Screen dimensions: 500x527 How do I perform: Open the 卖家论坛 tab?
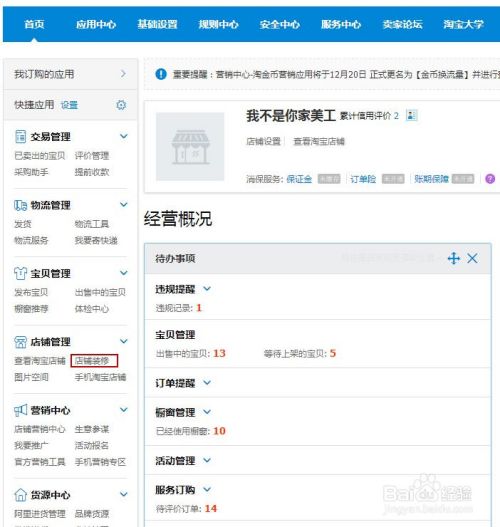pos(402,24)
